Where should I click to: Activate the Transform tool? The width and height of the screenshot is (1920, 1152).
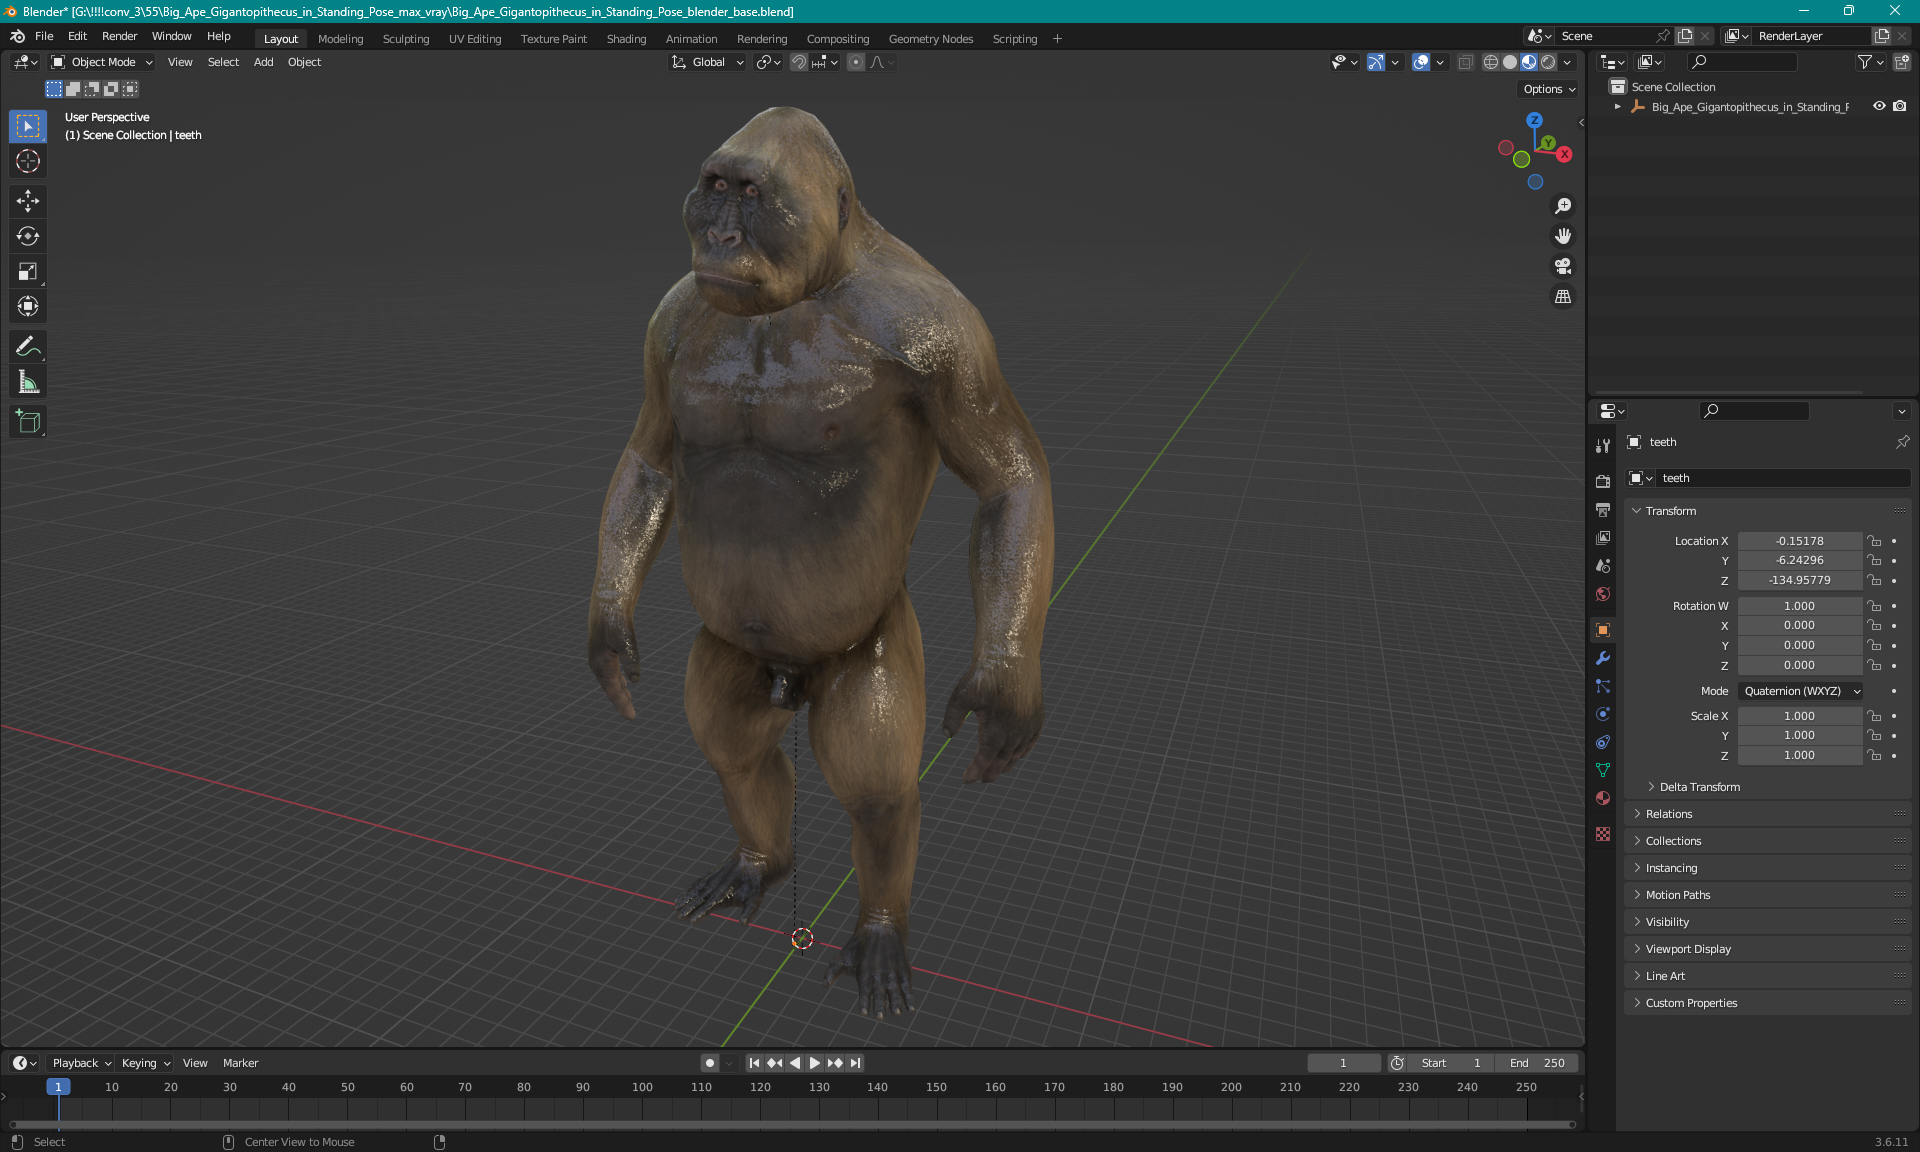(28, 306)
